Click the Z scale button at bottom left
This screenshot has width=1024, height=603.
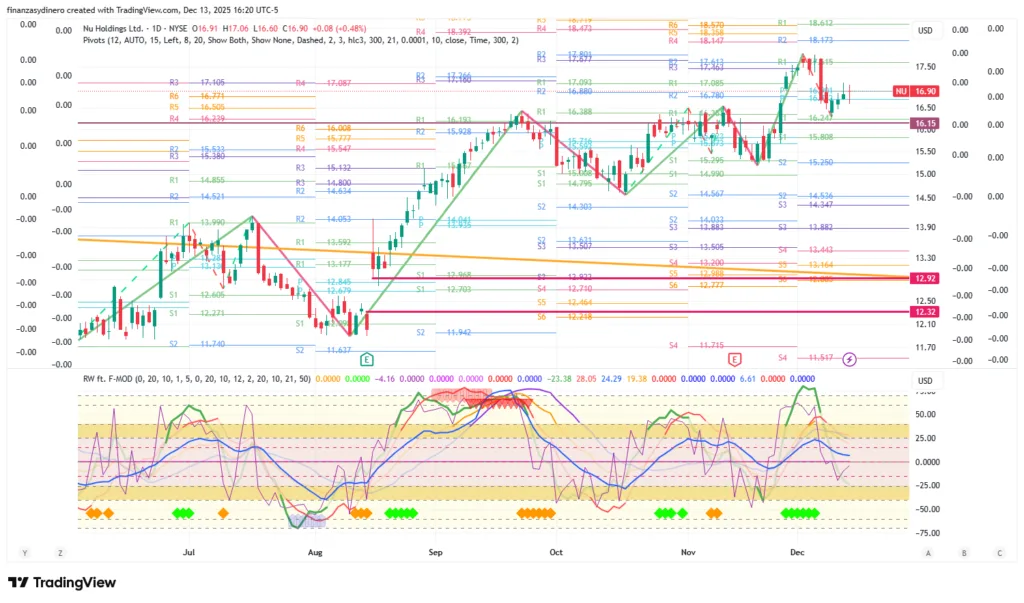[x=60, y=552]
